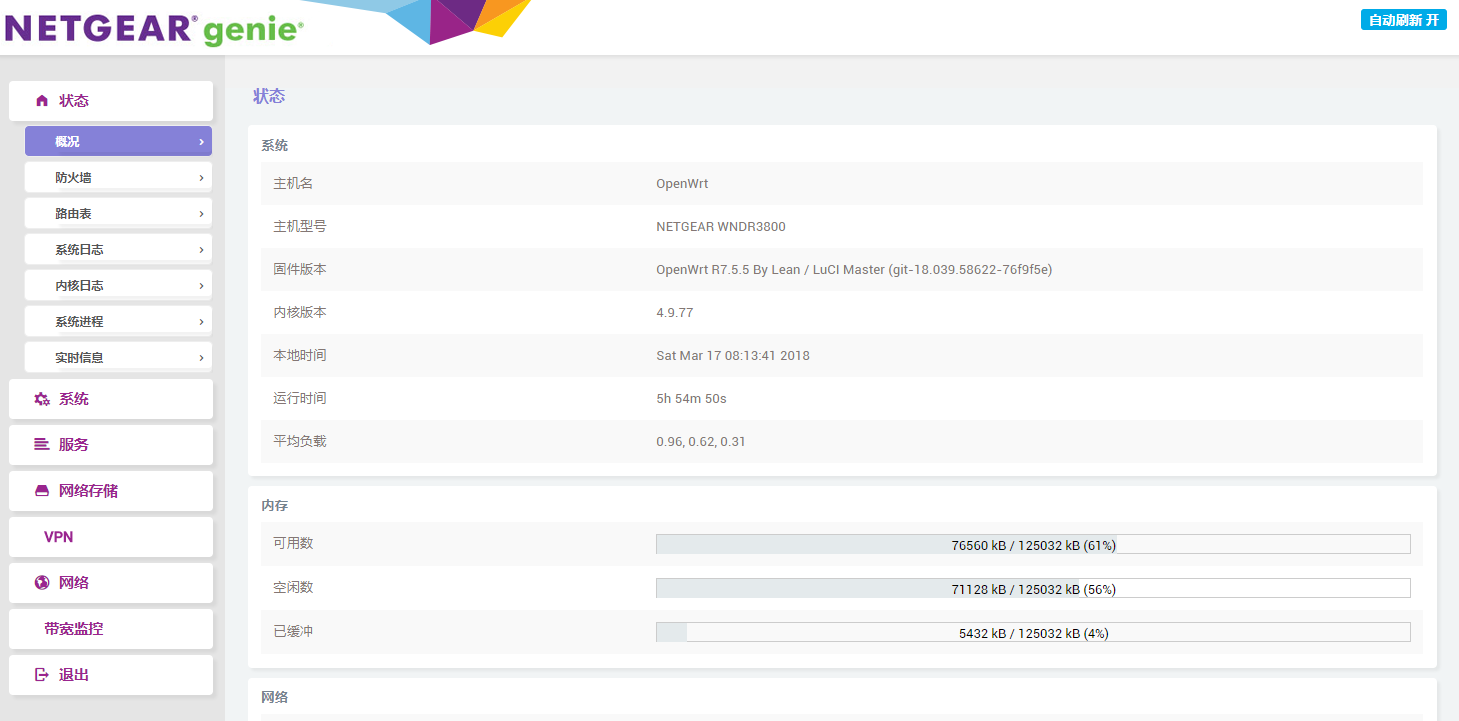The image size is (1459, 721).
Task: Click the uptime value 5h 54m 50s
Action: coord(691,399)
